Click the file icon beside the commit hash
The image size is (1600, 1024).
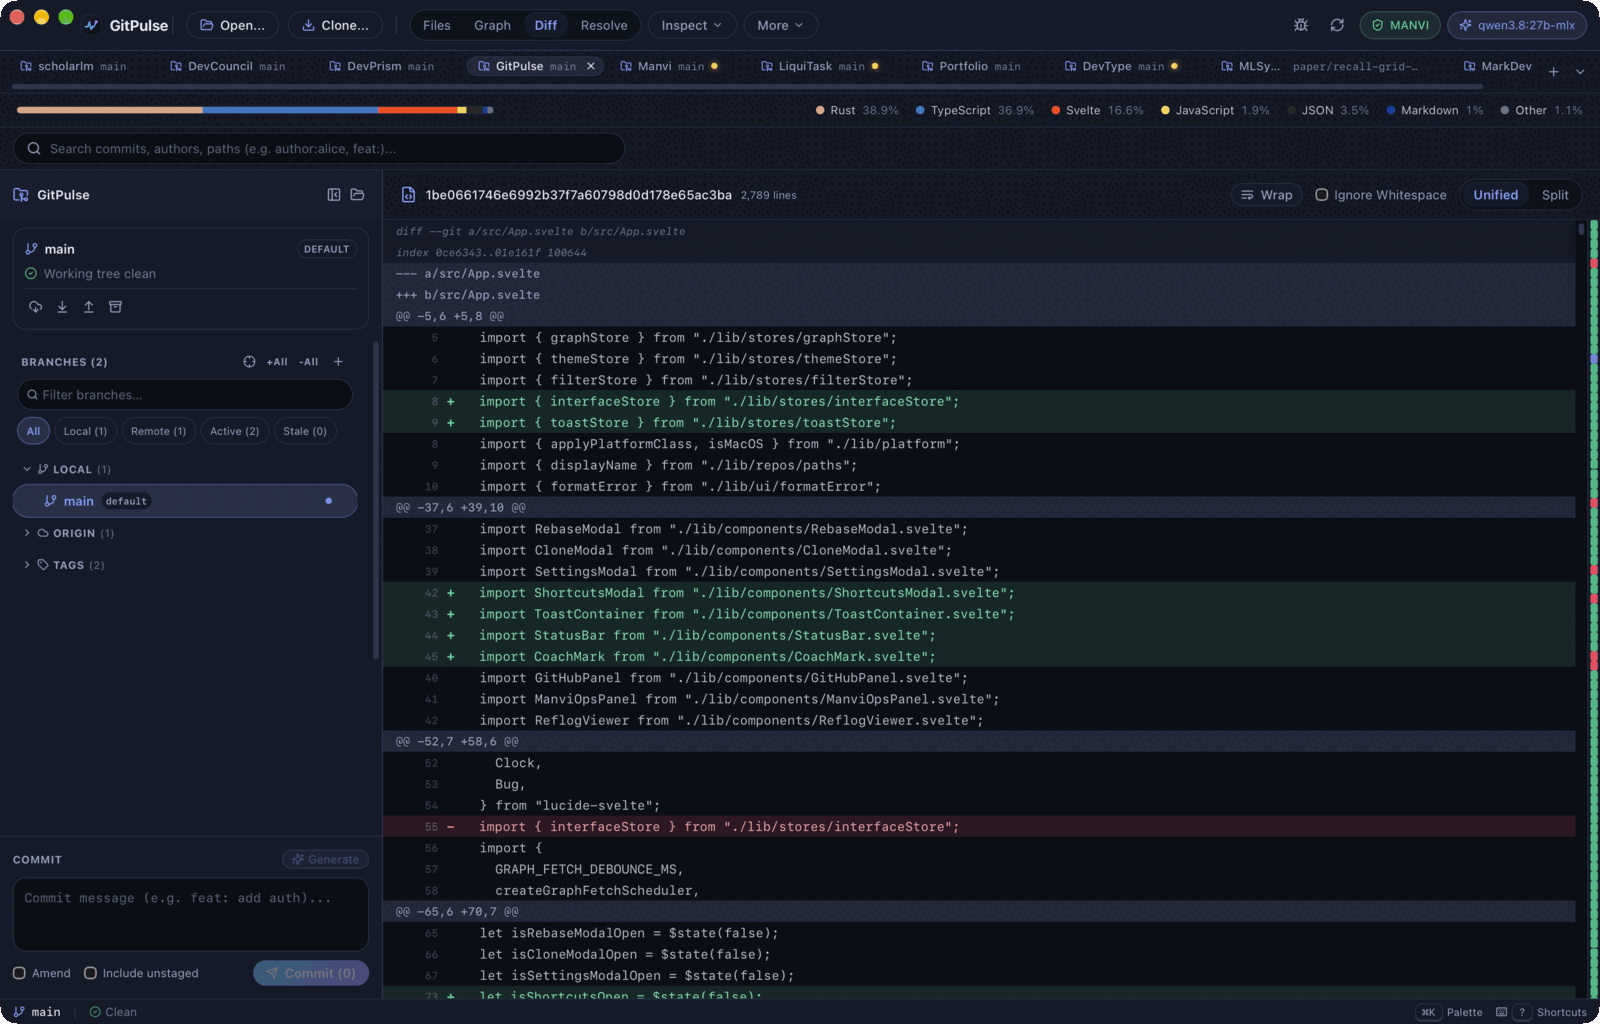point(408,195)
